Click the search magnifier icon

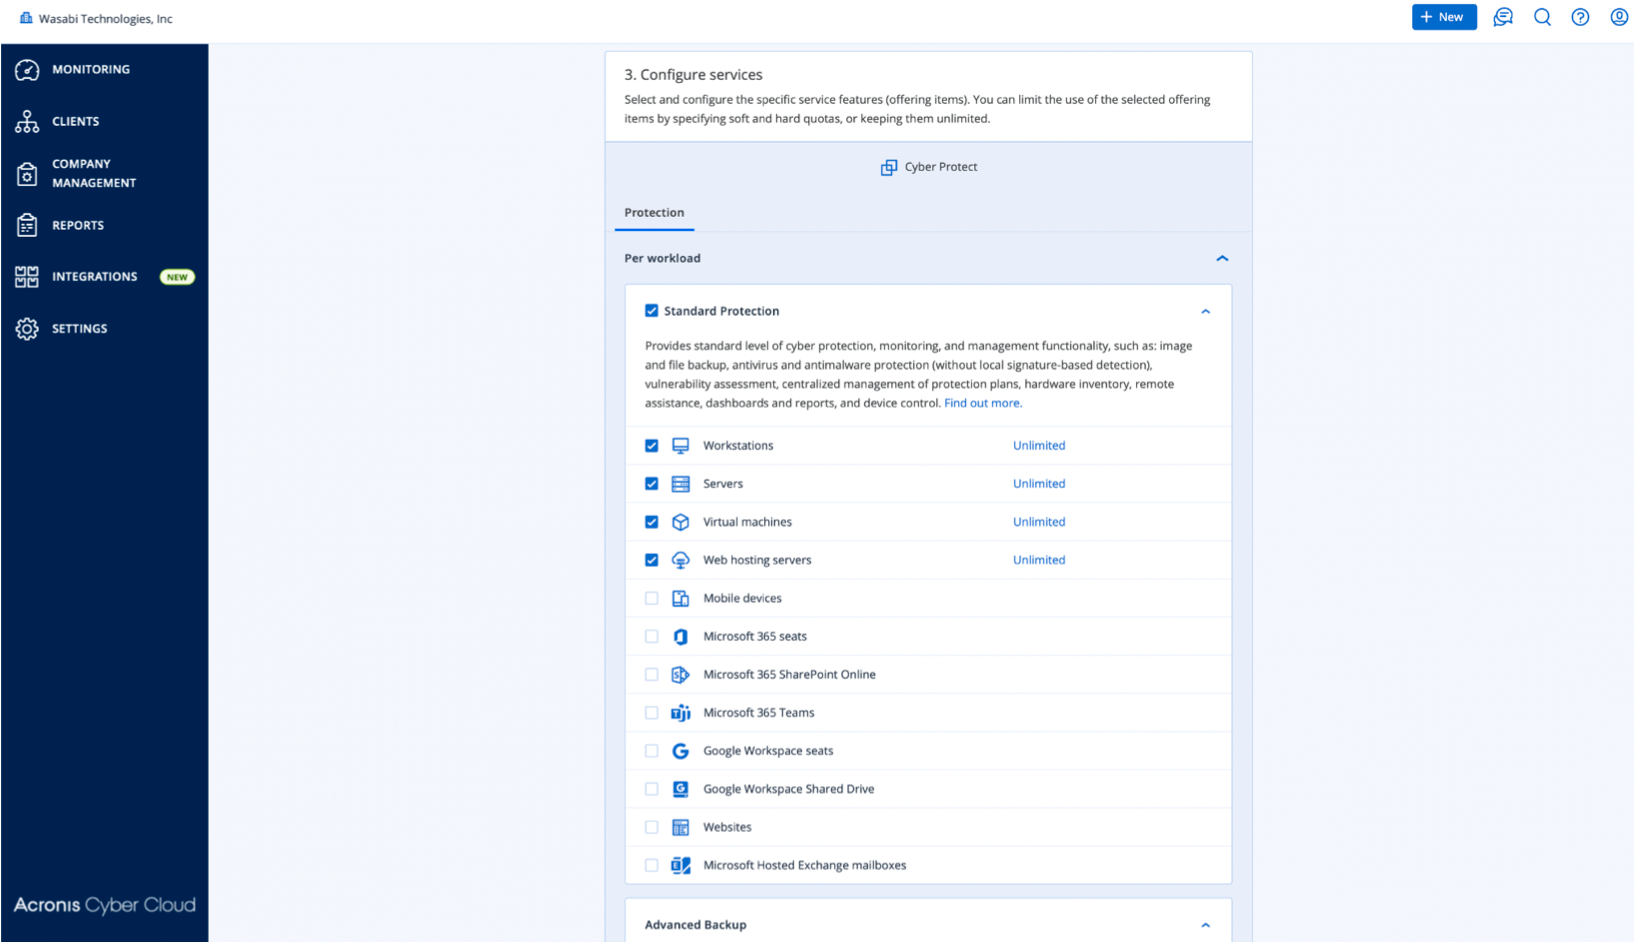pyautogui.click(x=1542, y=17)
